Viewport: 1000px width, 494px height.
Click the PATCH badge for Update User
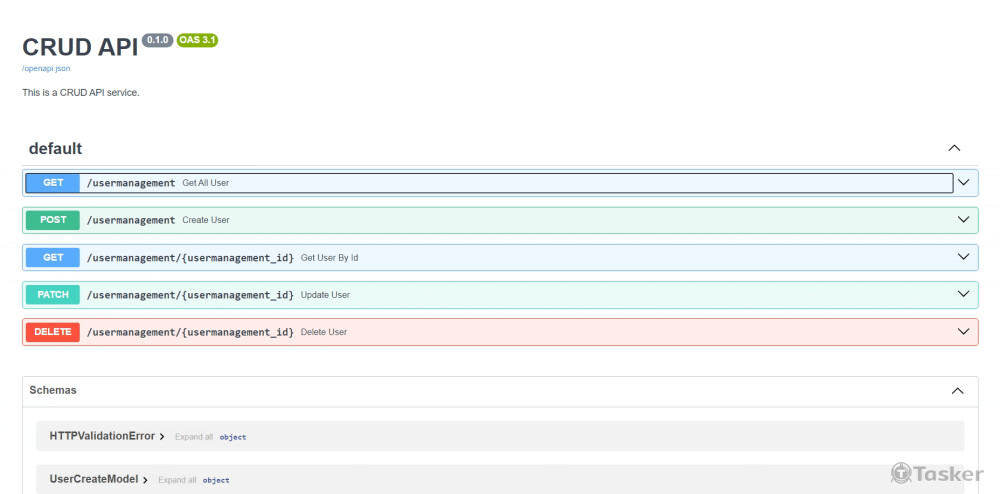pyautogui.click(x=53, y=295)
